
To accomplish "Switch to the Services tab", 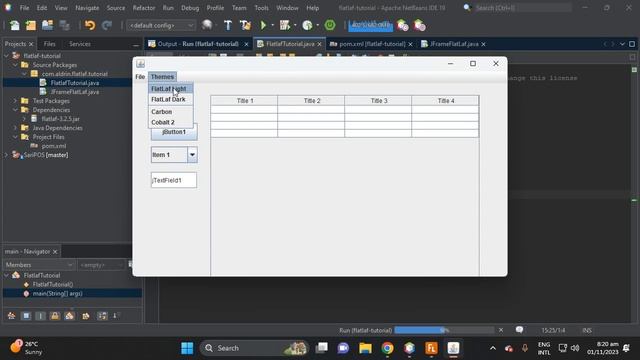I will pos(80,44).
